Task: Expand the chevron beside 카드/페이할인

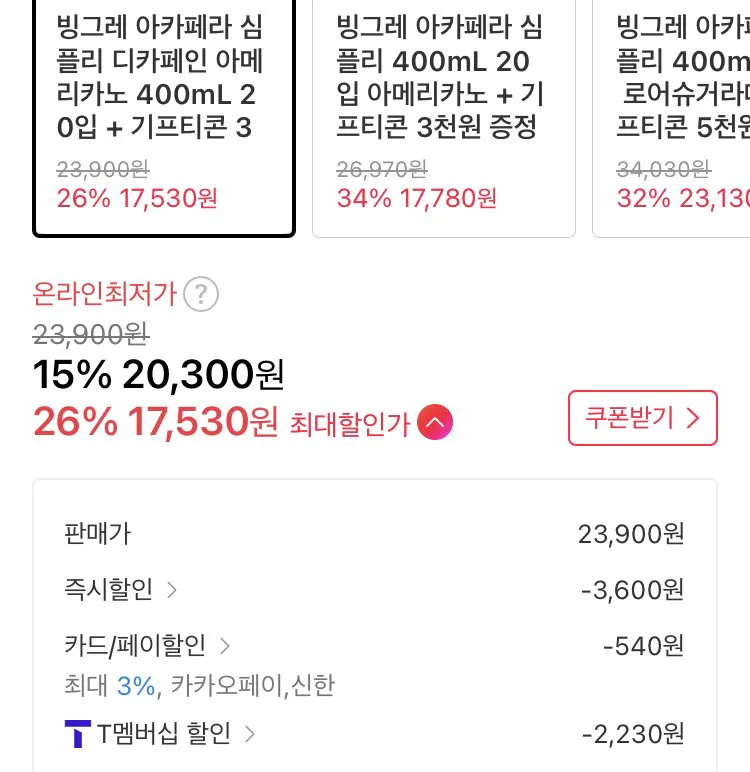Action: [x=225, y=646]
